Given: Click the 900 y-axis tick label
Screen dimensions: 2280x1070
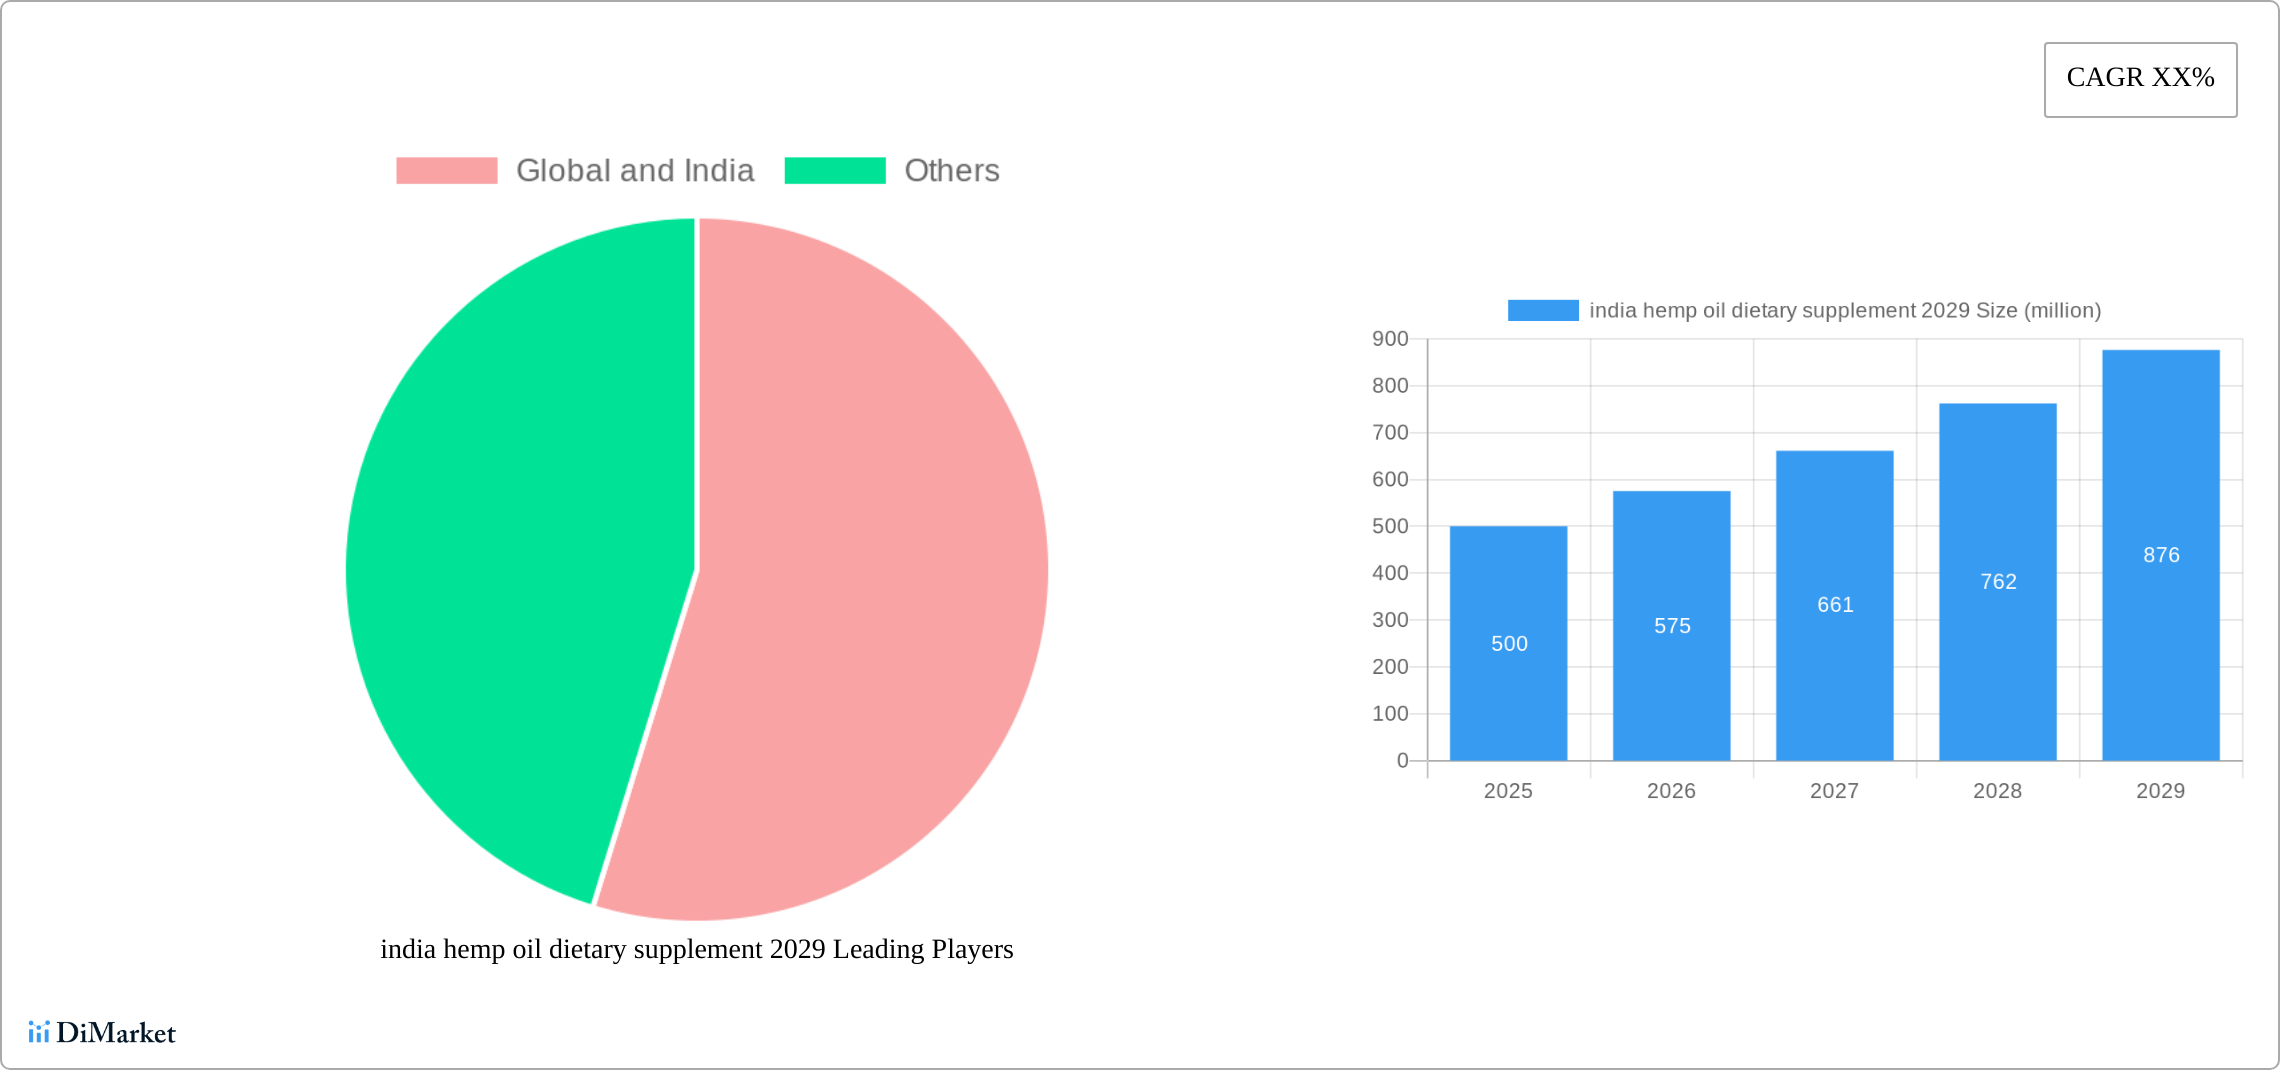Looking at the screenshot, I should (x=1390, y=339).
